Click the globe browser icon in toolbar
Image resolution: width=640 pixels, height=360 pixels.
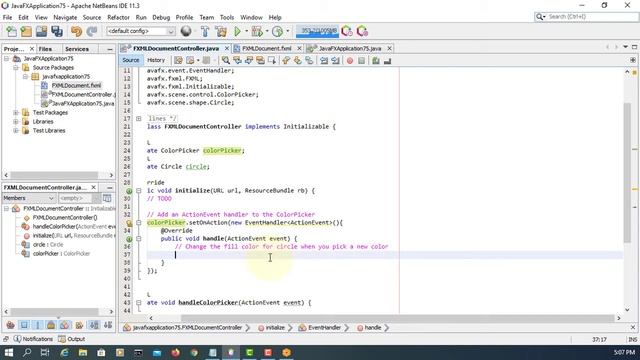tap(186, 31)
